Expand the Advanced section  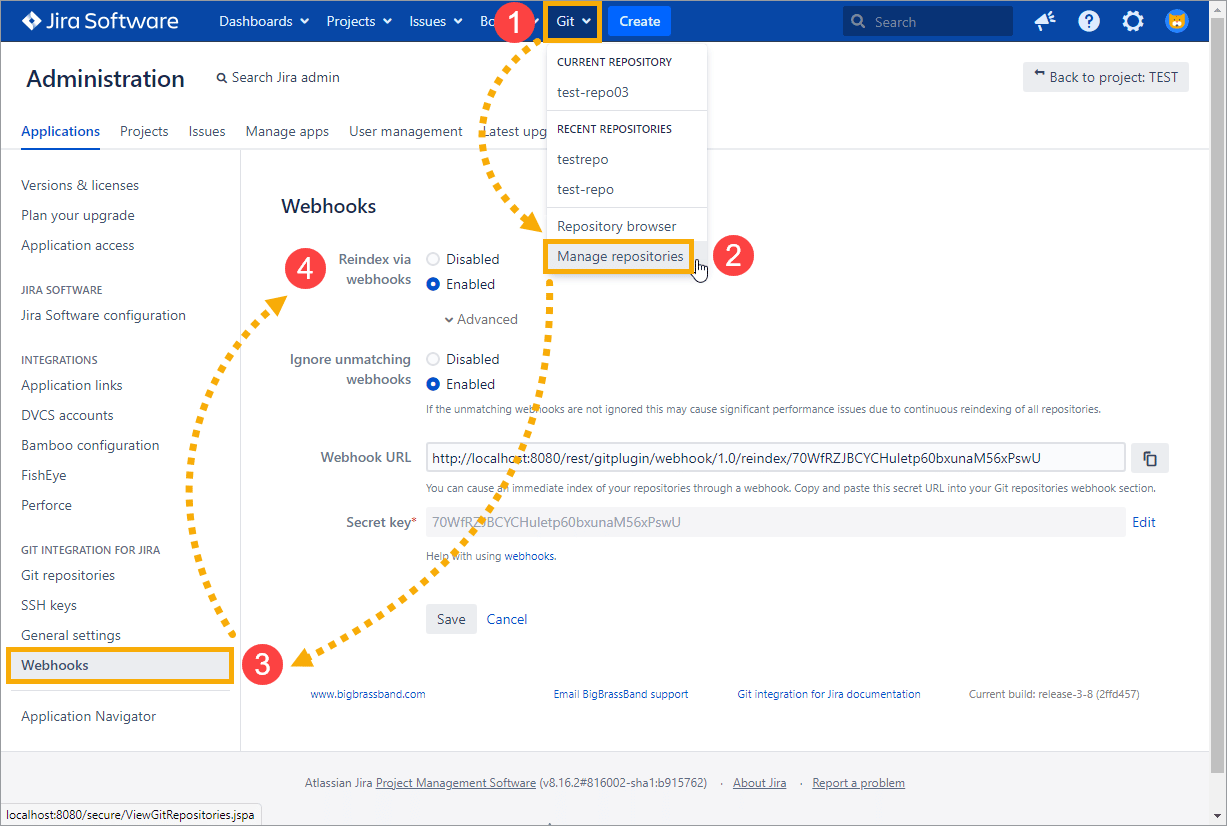pyautogui.click(x=481, y=319)
